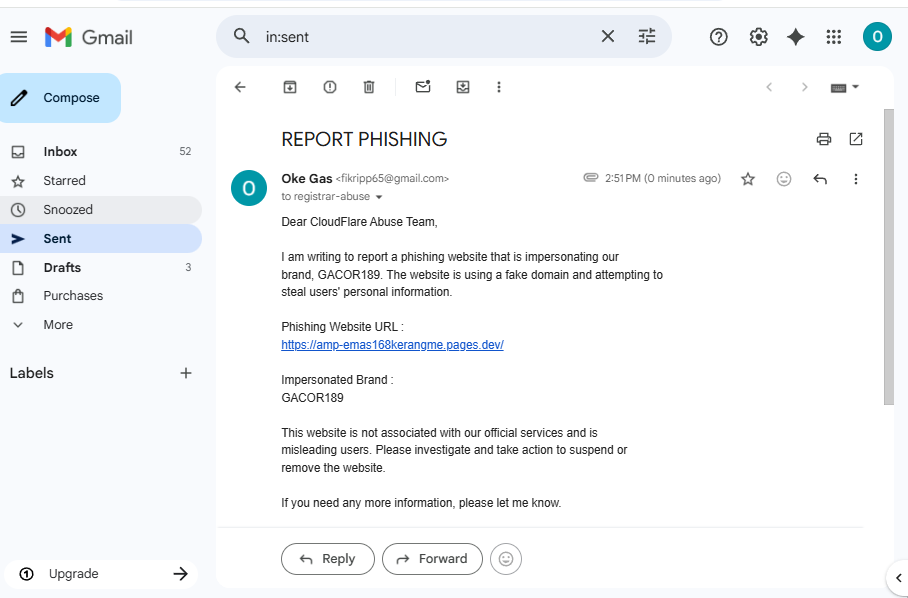This screenshot has height=598, width=908.
Task: Show details for recipient registrar-abuse
Action: pos(379,197)
